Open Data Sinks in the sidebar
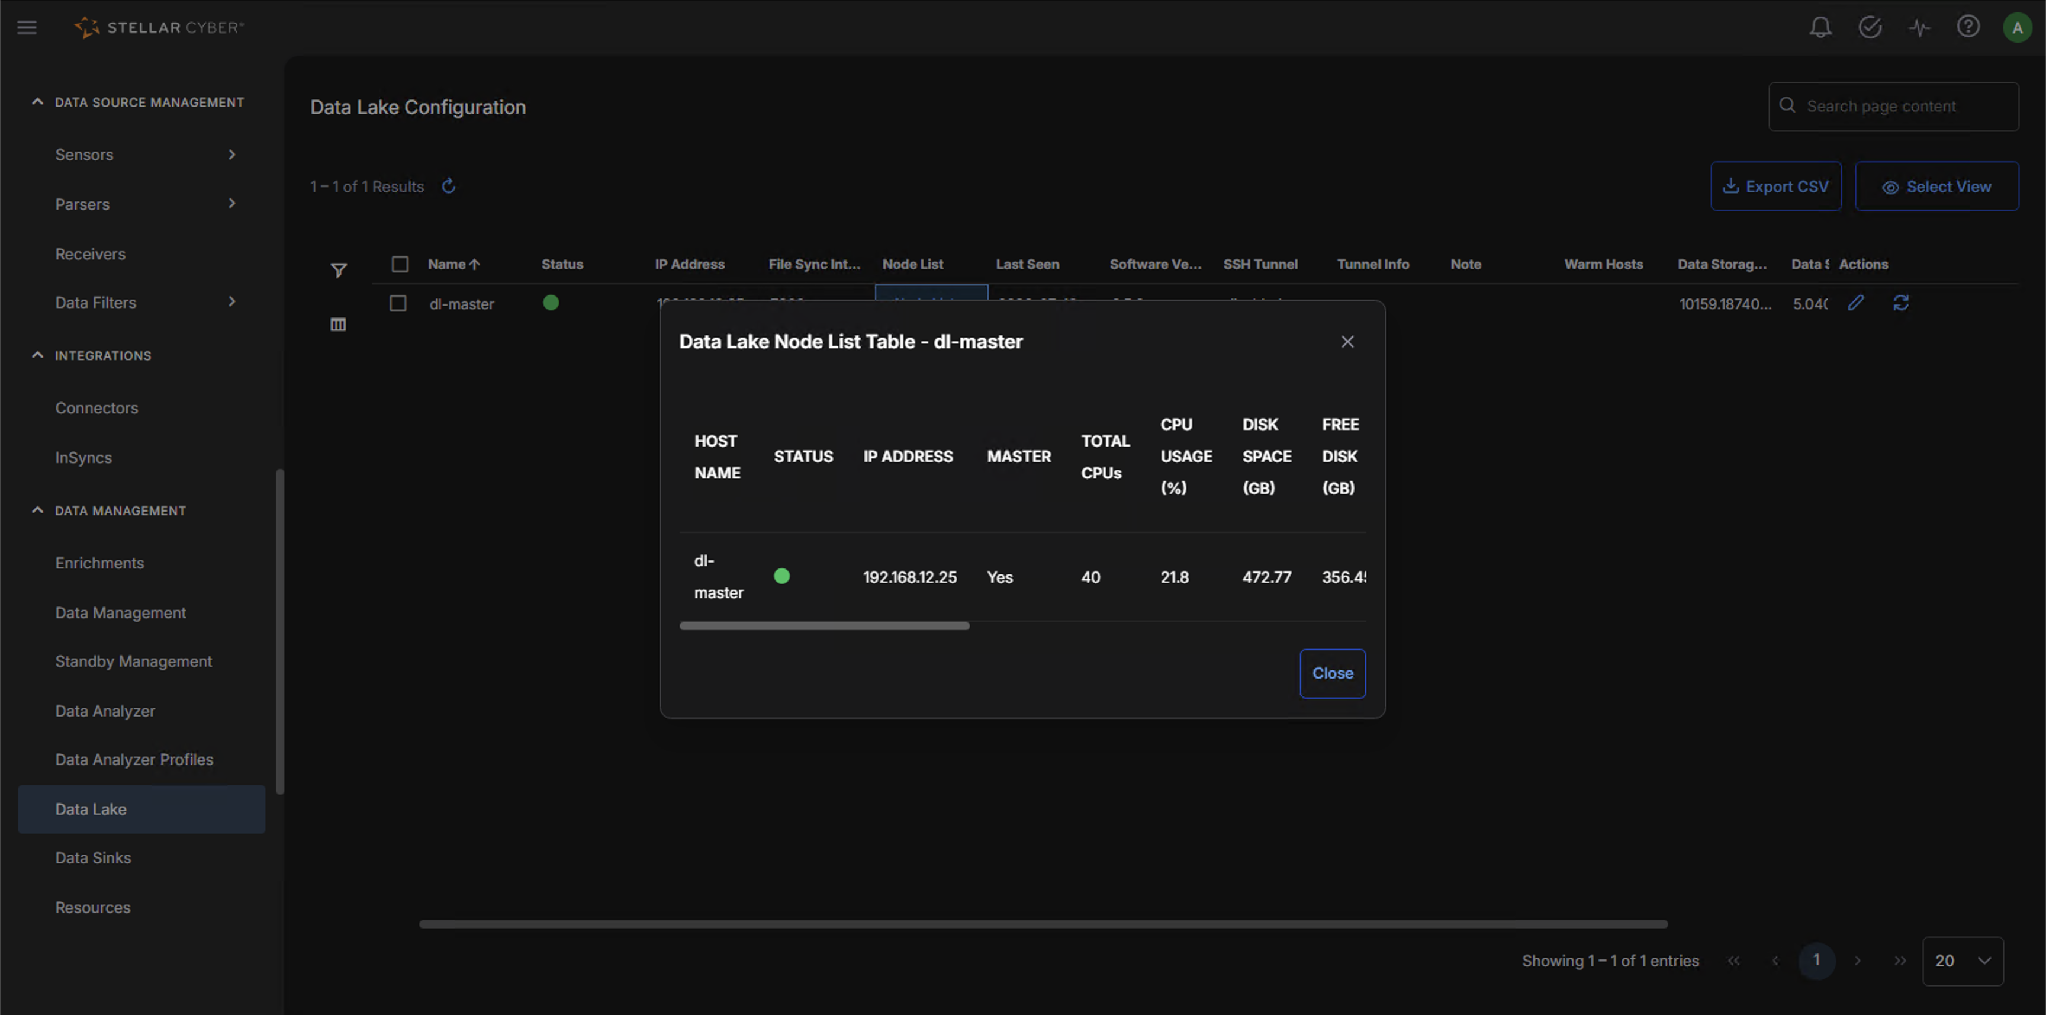 93,858
